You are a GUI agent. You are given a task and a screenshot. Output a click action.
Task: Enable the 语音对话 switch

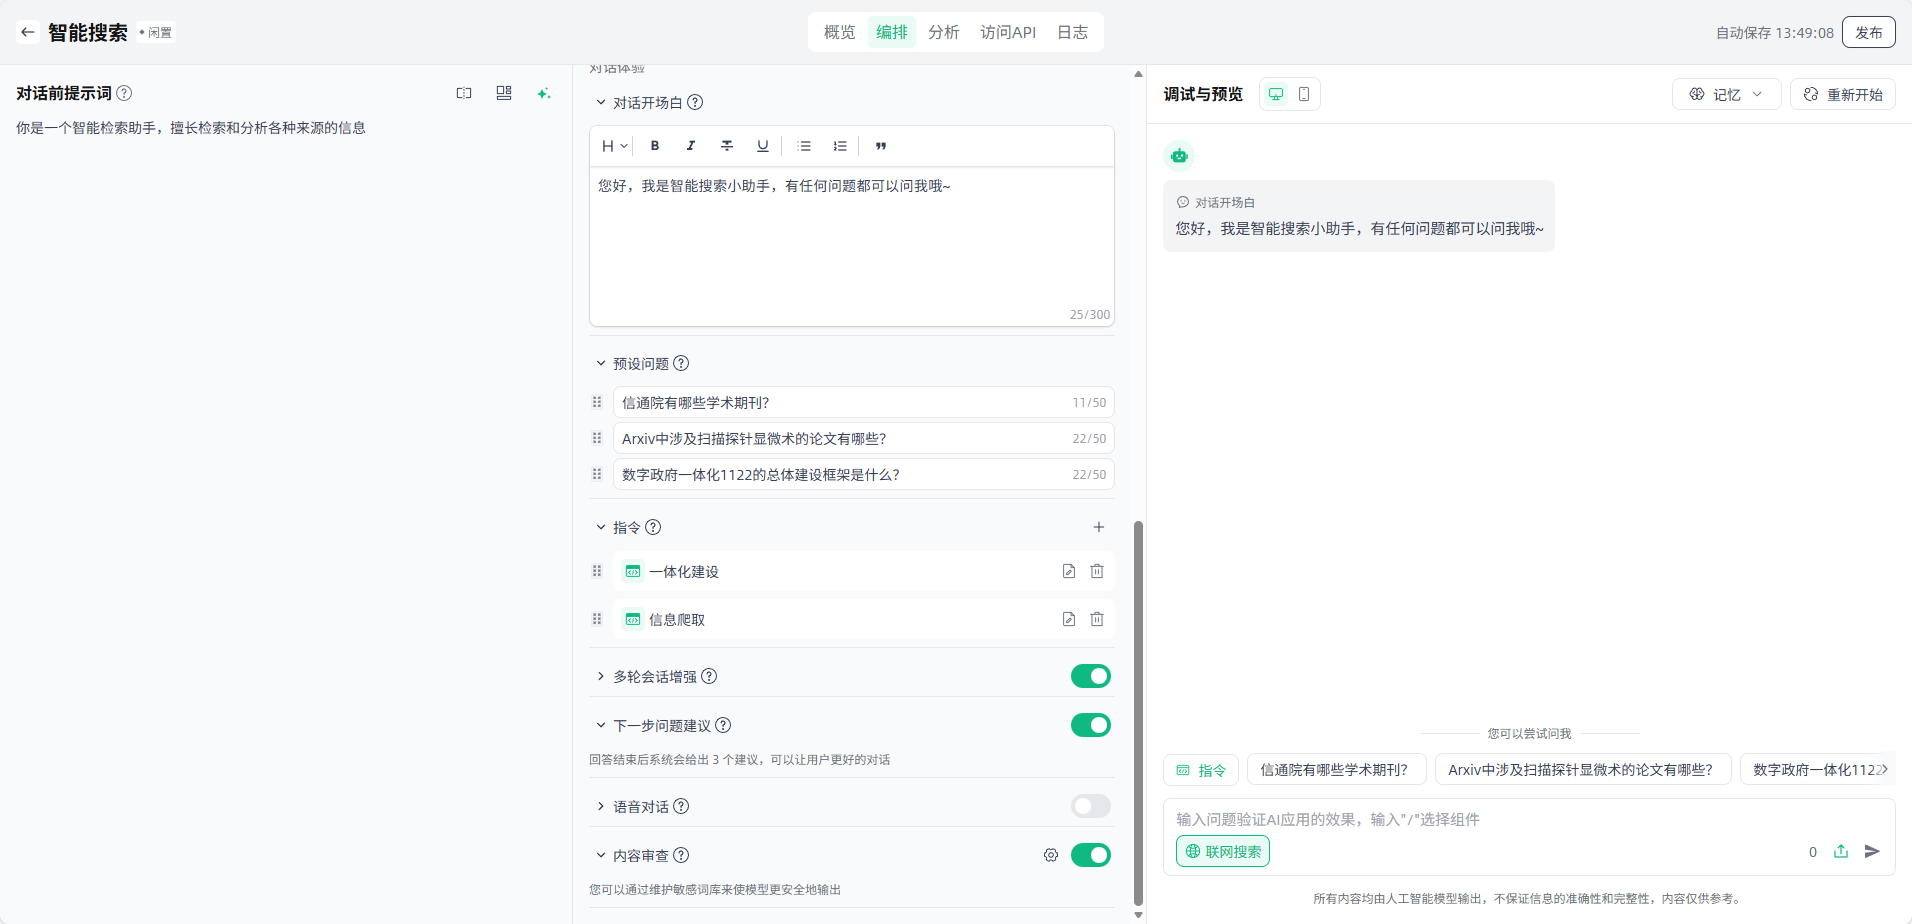1090,806
